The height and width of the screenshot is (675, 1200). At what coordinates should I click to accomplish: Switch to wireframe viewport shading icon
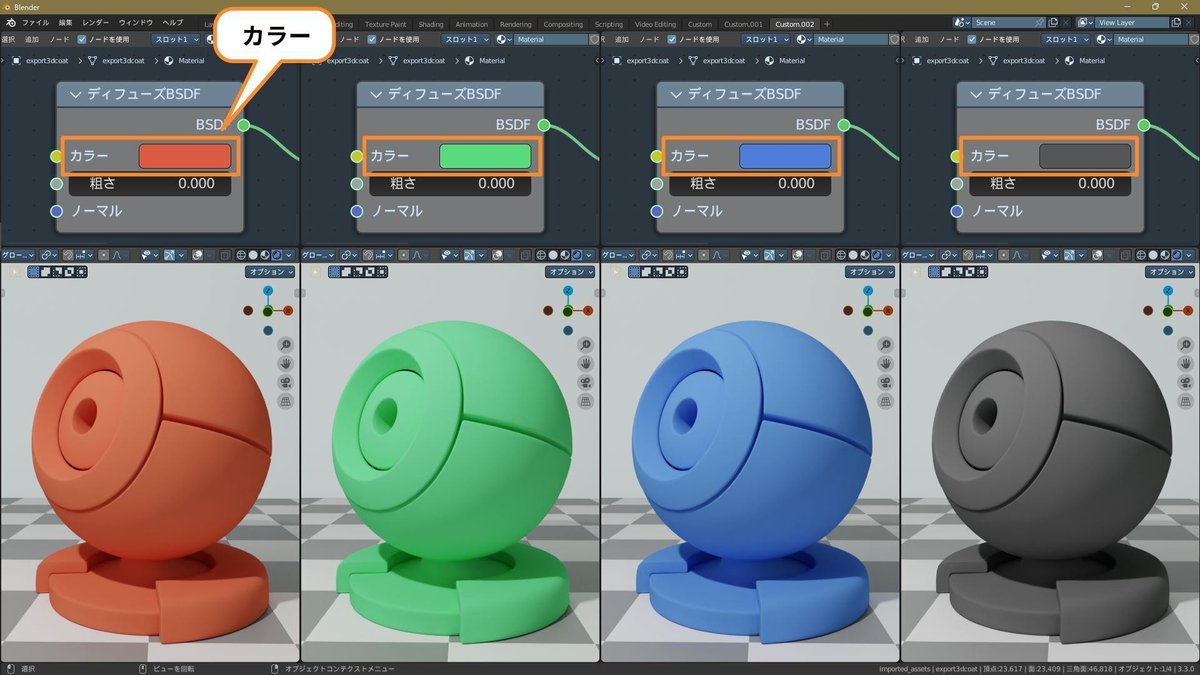[x=241, y=255]
